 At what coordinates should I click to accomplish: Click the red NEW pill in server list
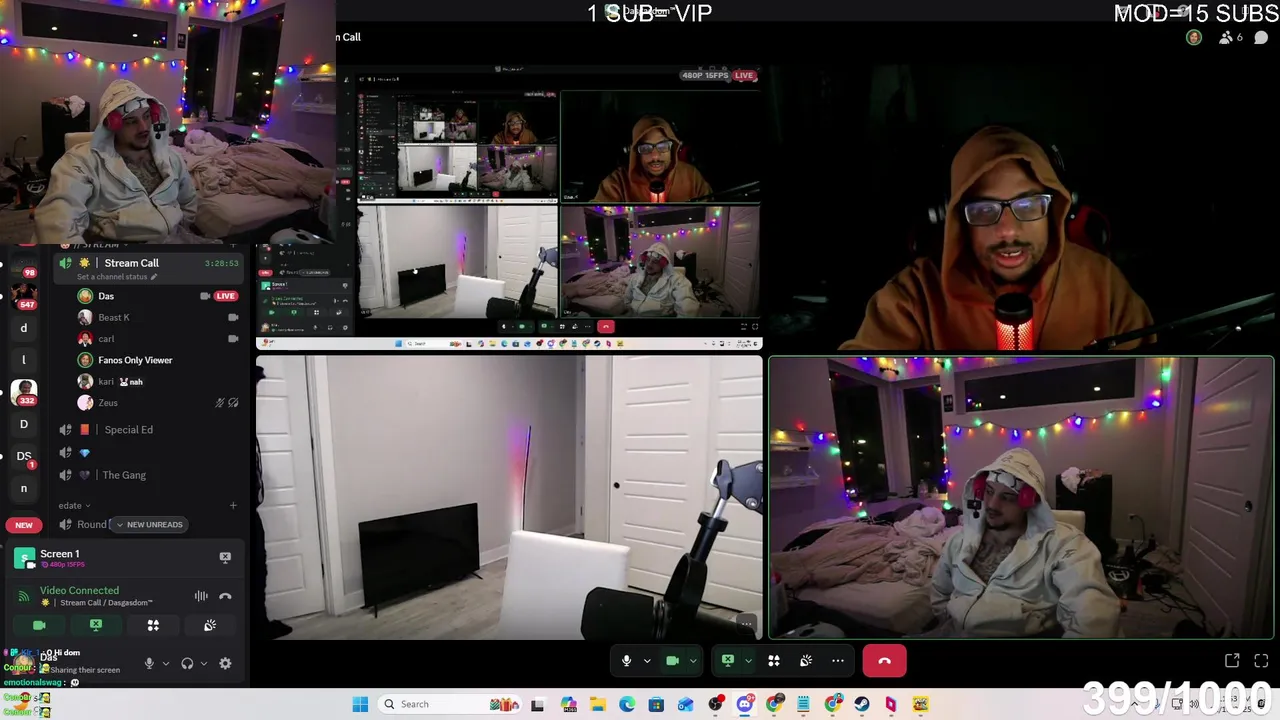23,525
